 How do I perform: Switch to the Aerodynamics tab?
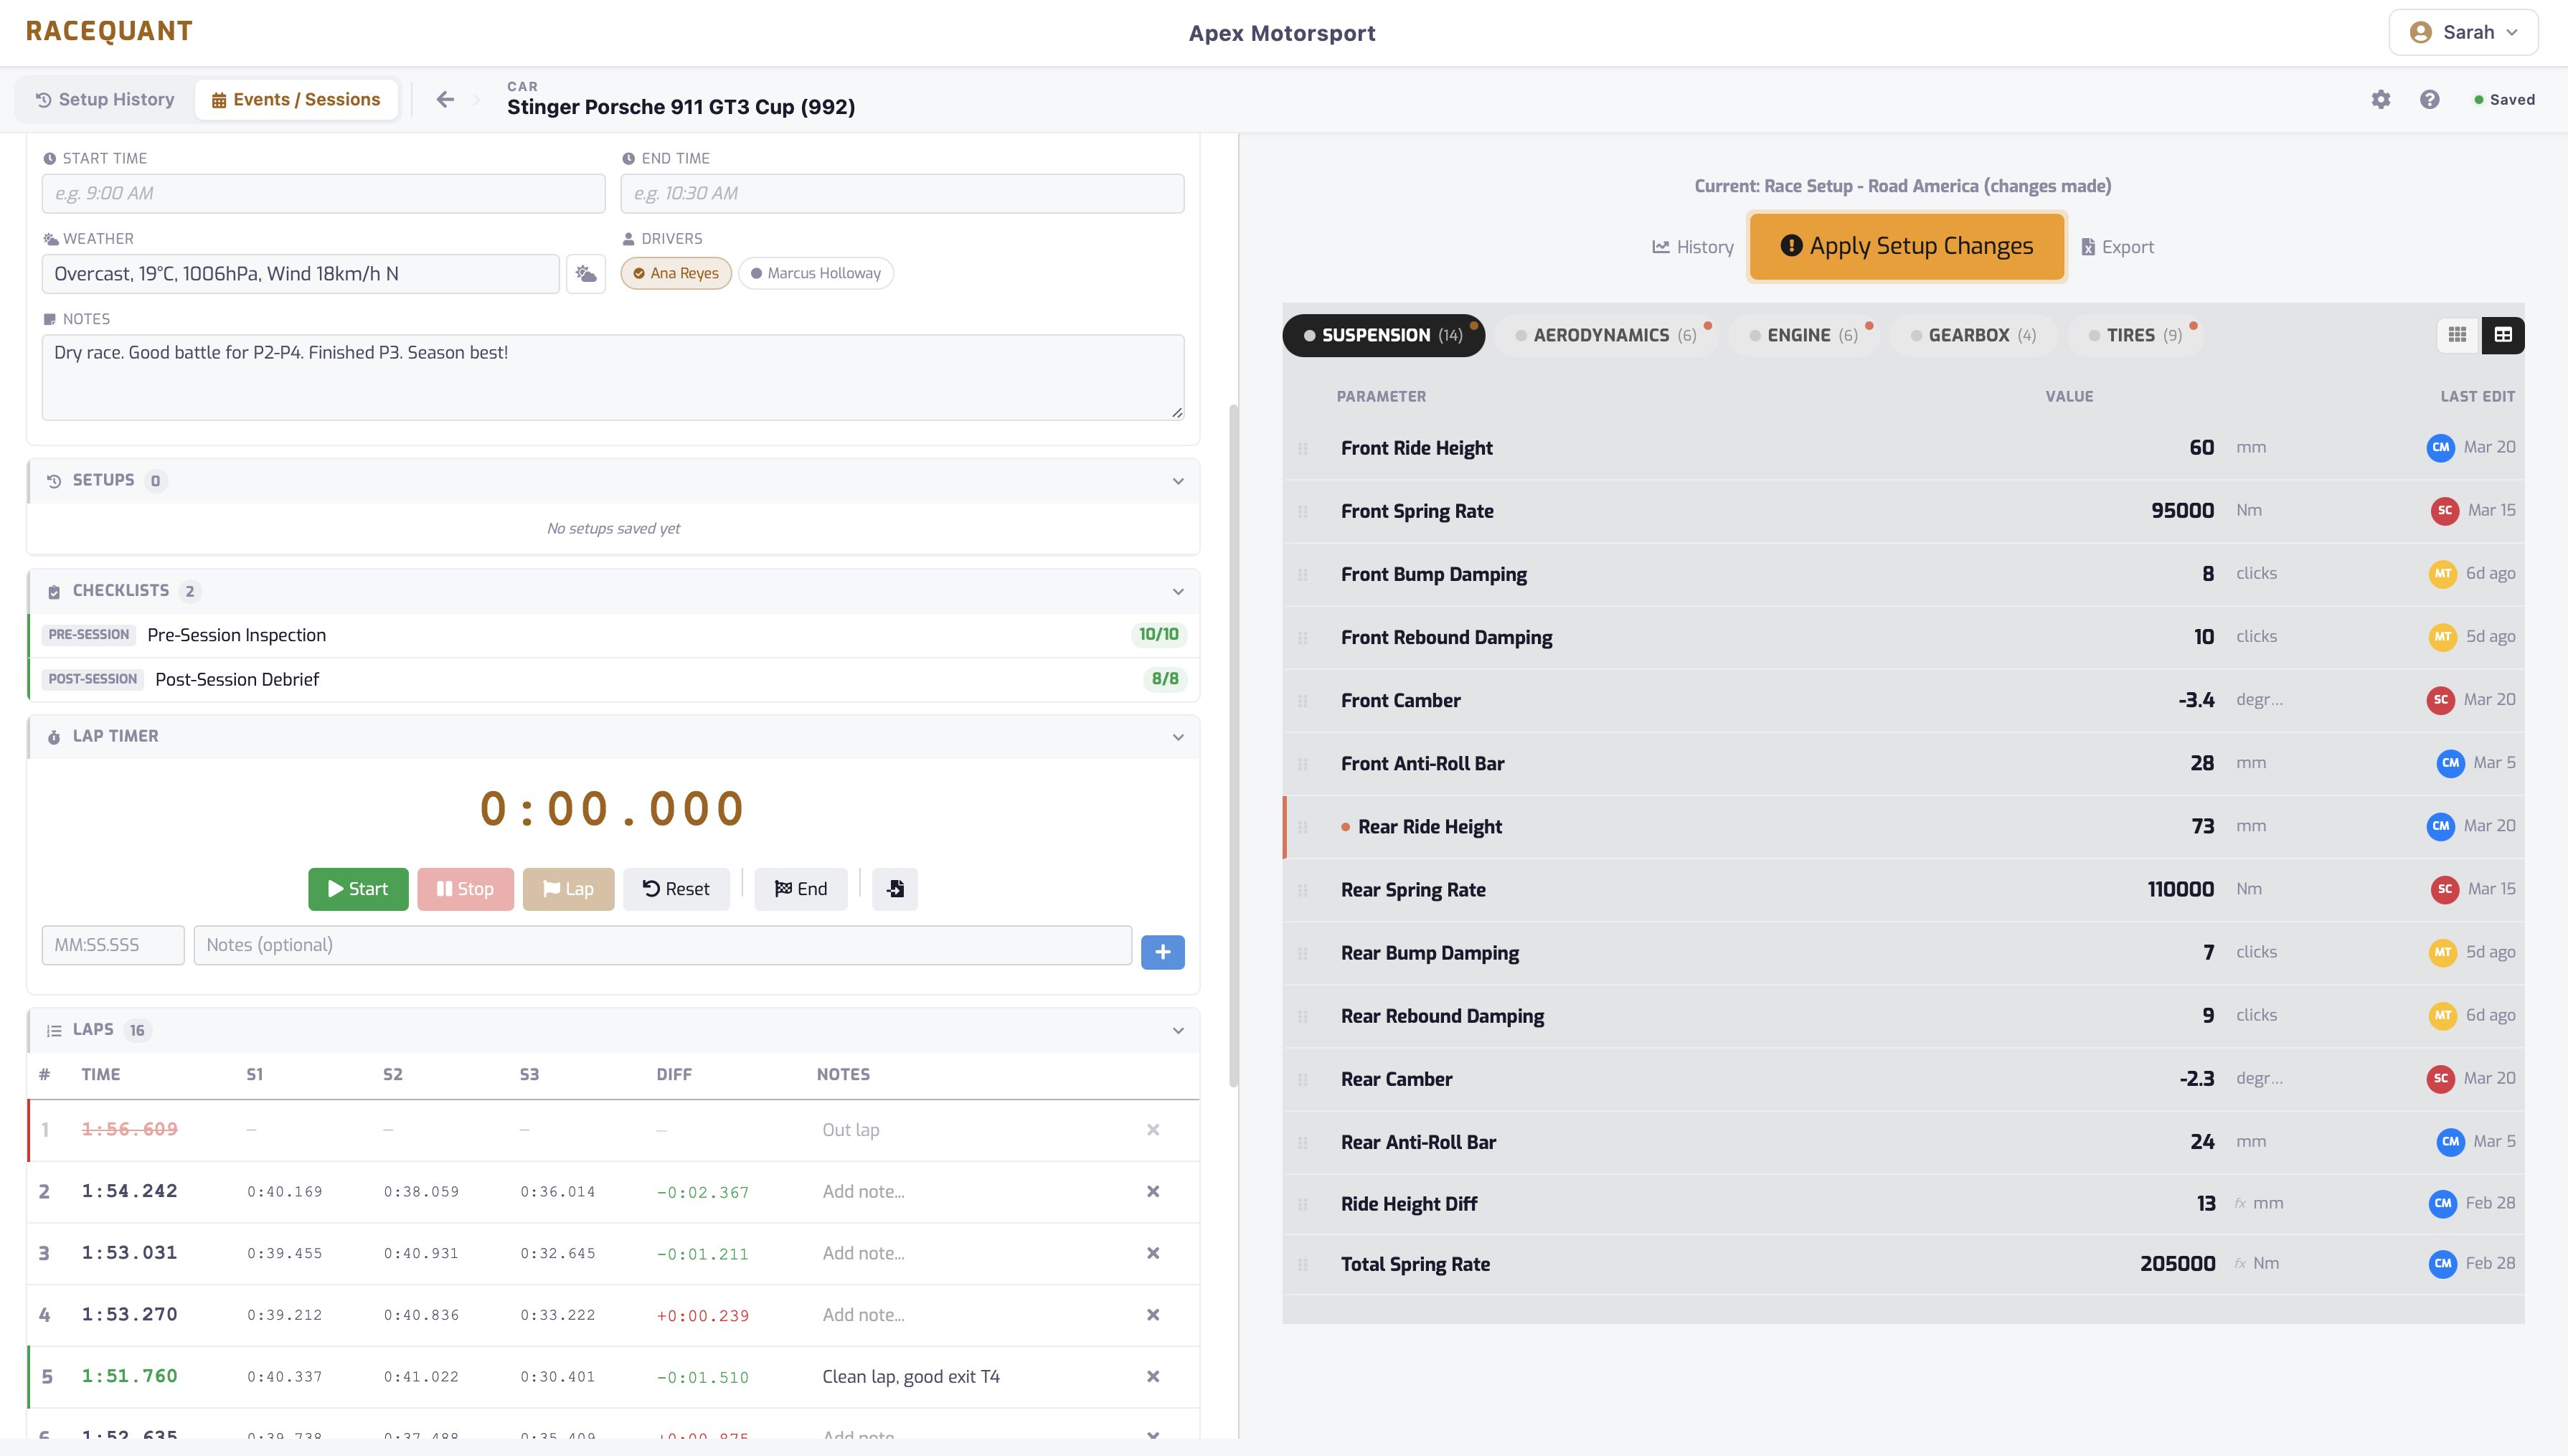pyautogui.click(x=1605, y=335)
